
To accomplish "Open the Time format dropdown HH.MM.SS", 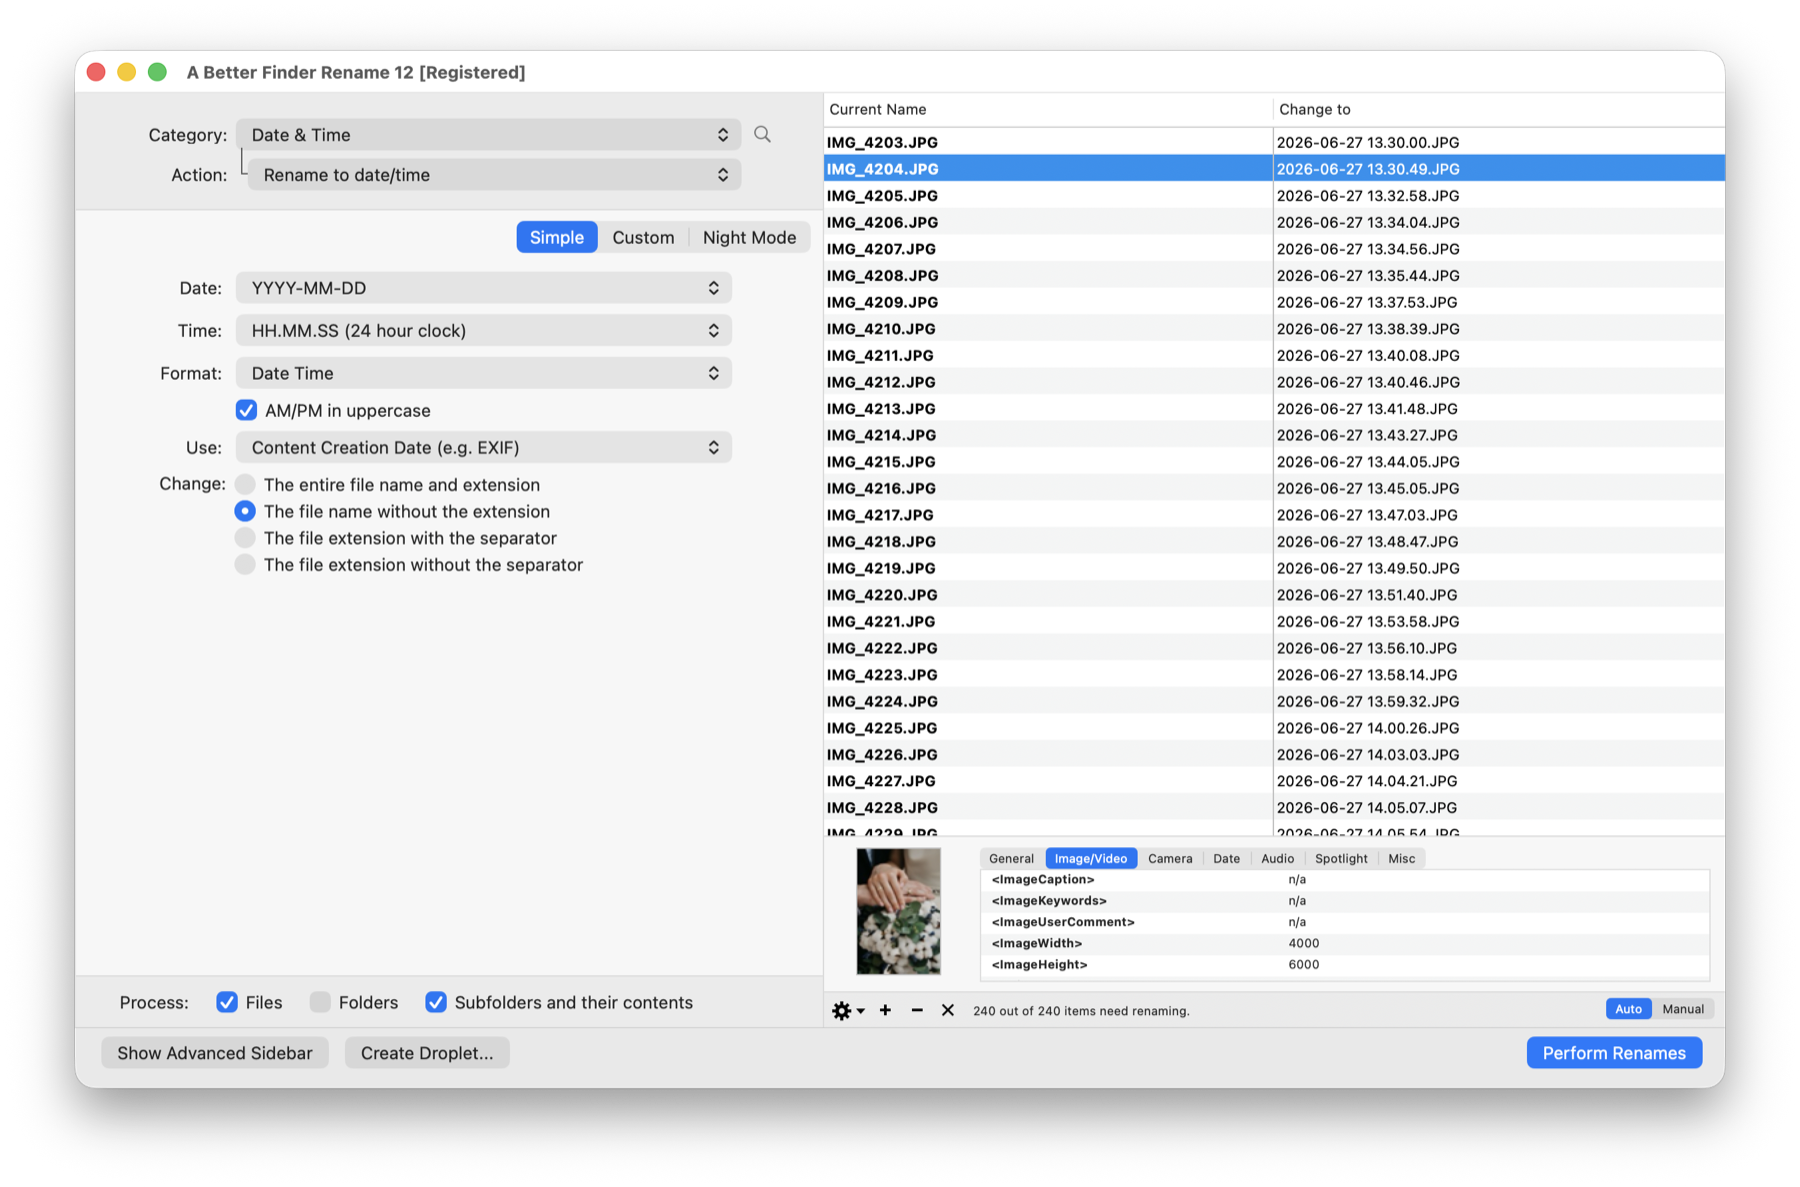I will pos(484,330).
